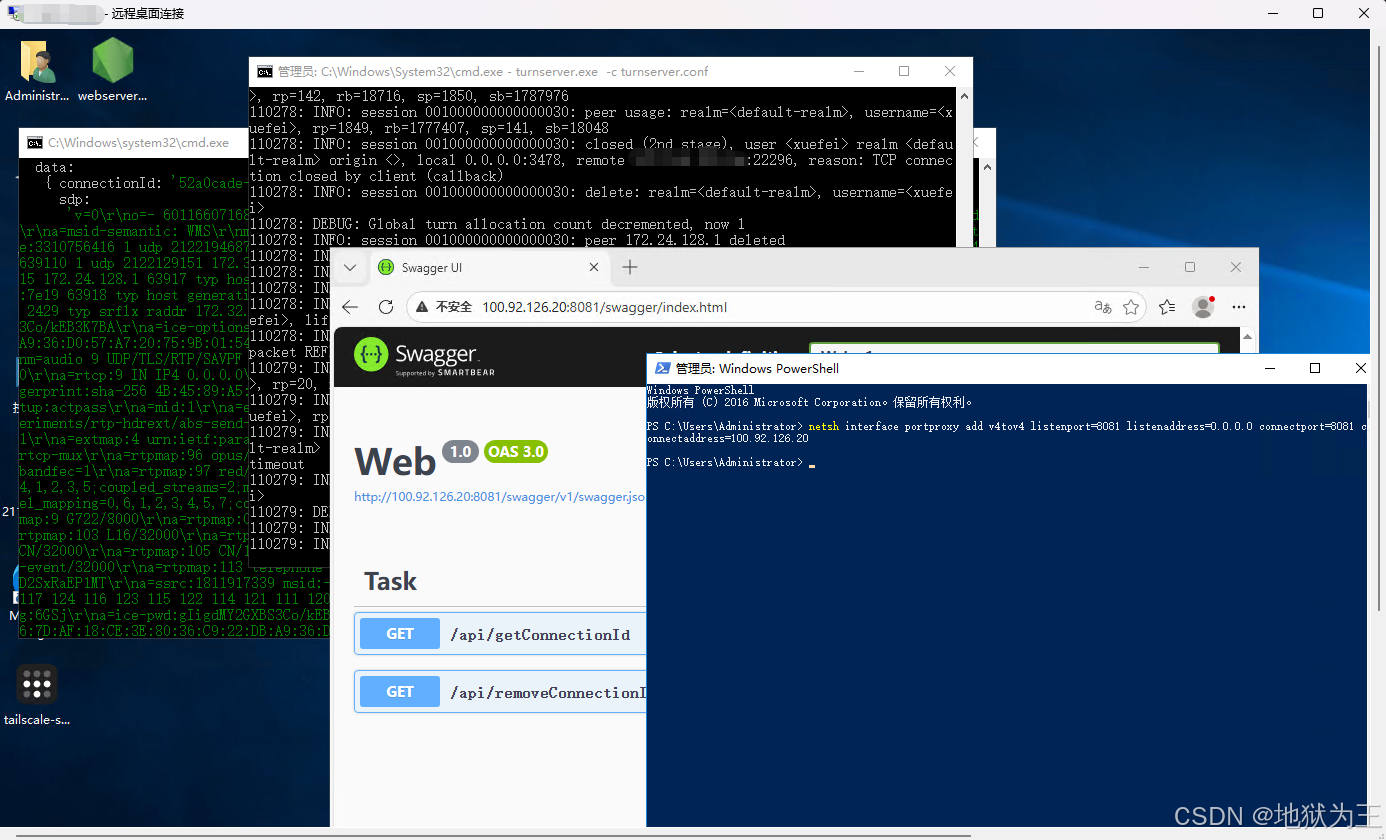Open the Administrator folder desktop icon
This screenshot has width=1386, height=840.
pos(37,70)
